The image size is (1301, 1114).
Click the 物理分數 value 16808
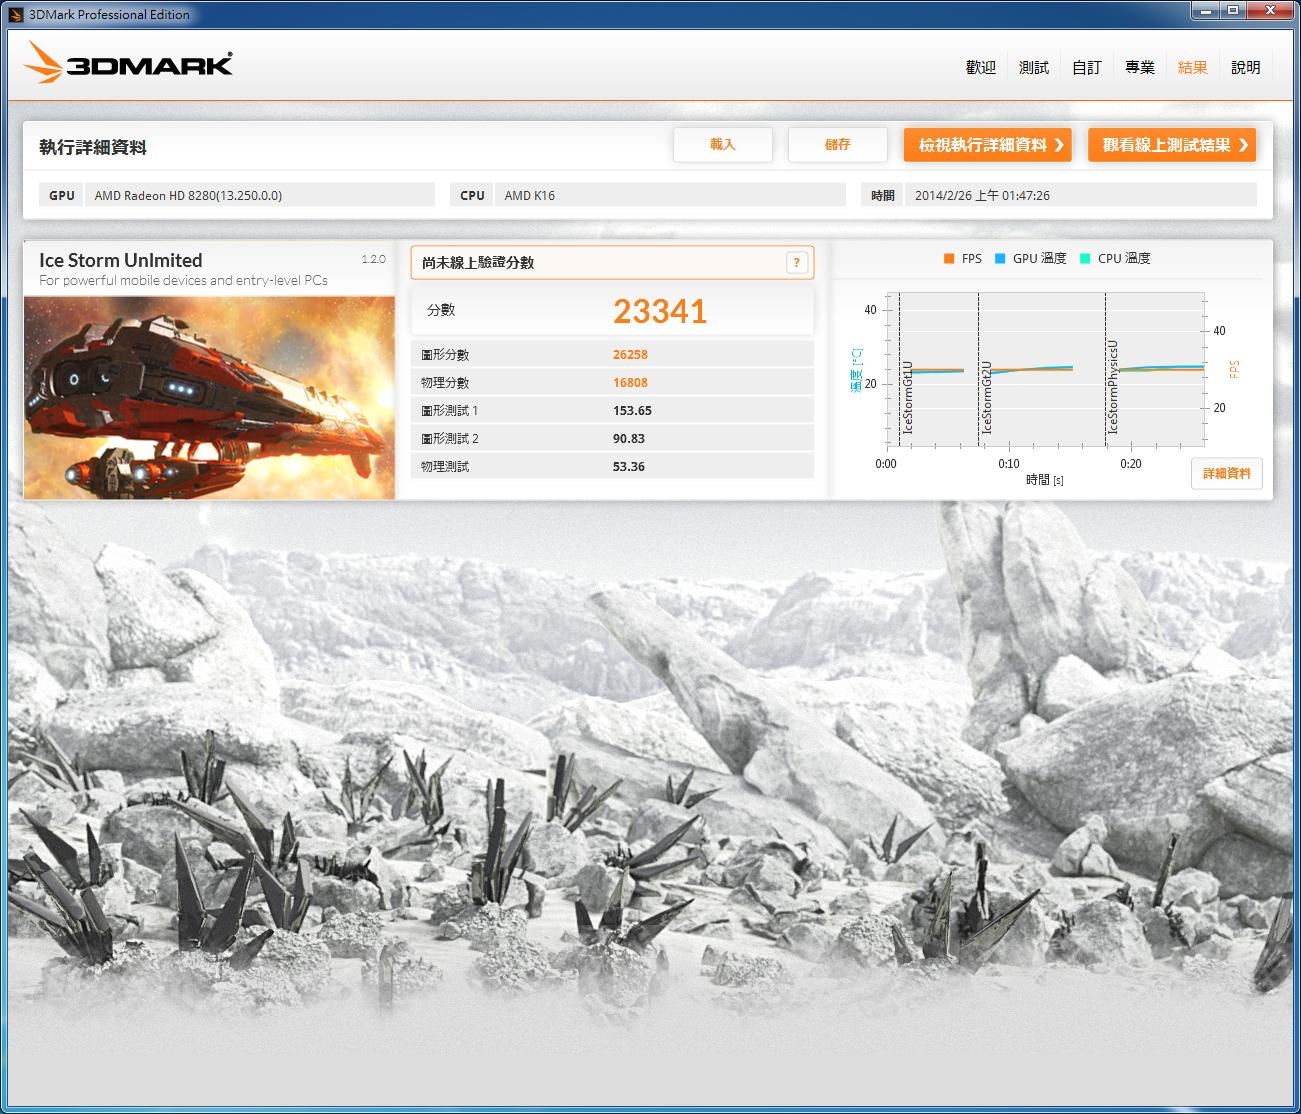point(630,383)
